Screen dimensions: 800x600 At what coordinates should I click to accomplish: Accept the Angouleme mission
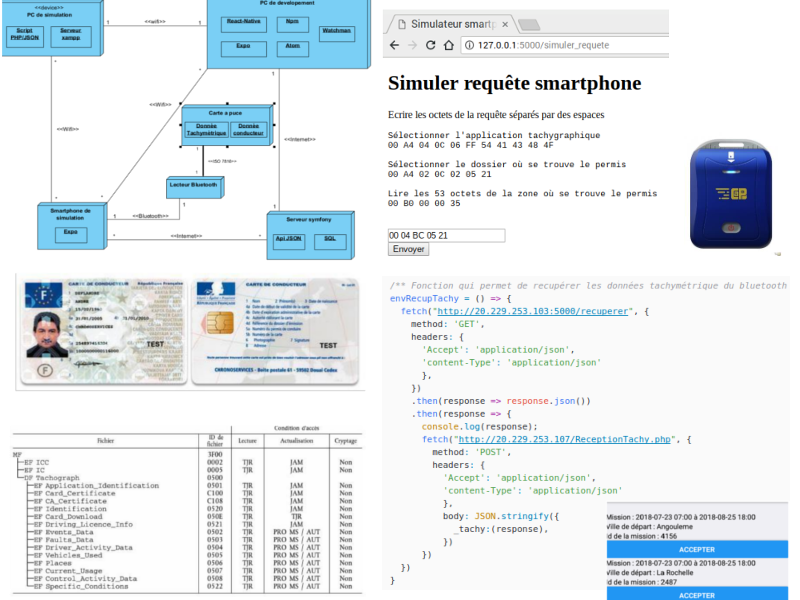point(697,549)
